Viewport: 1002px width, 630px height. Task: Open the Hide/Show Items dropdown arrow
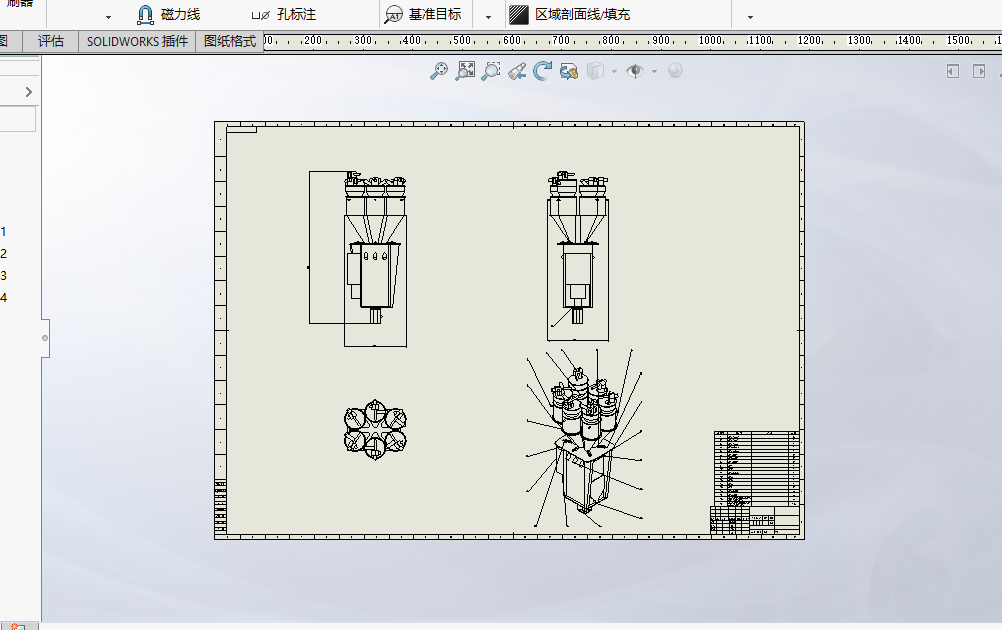point(654,72)
